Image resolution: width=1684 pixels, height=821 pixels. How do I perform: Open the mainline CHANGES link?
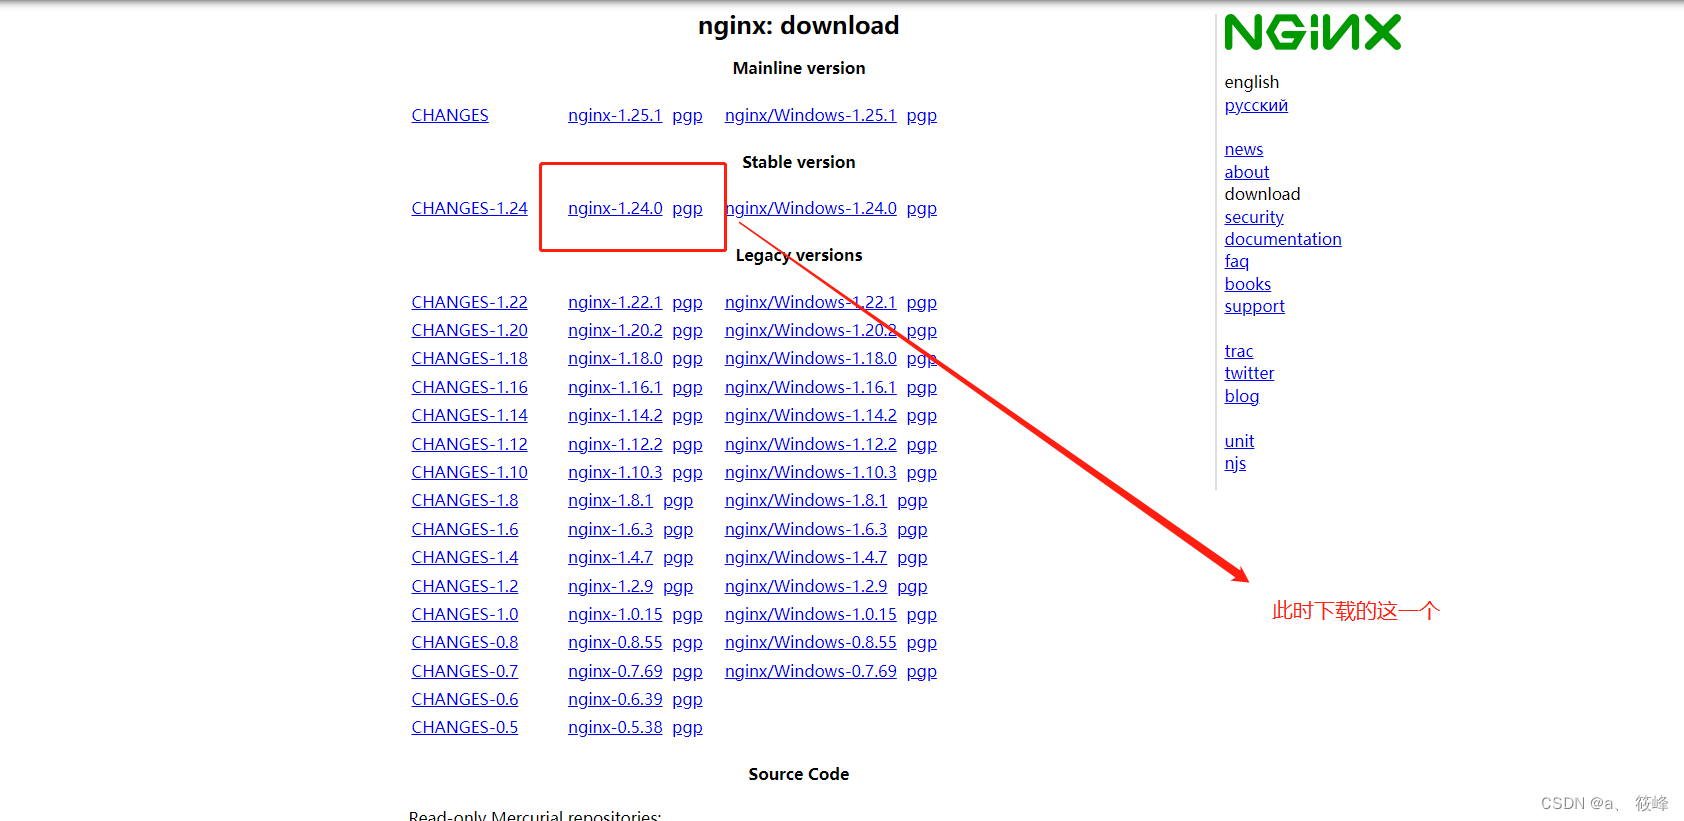click(x=450, y=115)
